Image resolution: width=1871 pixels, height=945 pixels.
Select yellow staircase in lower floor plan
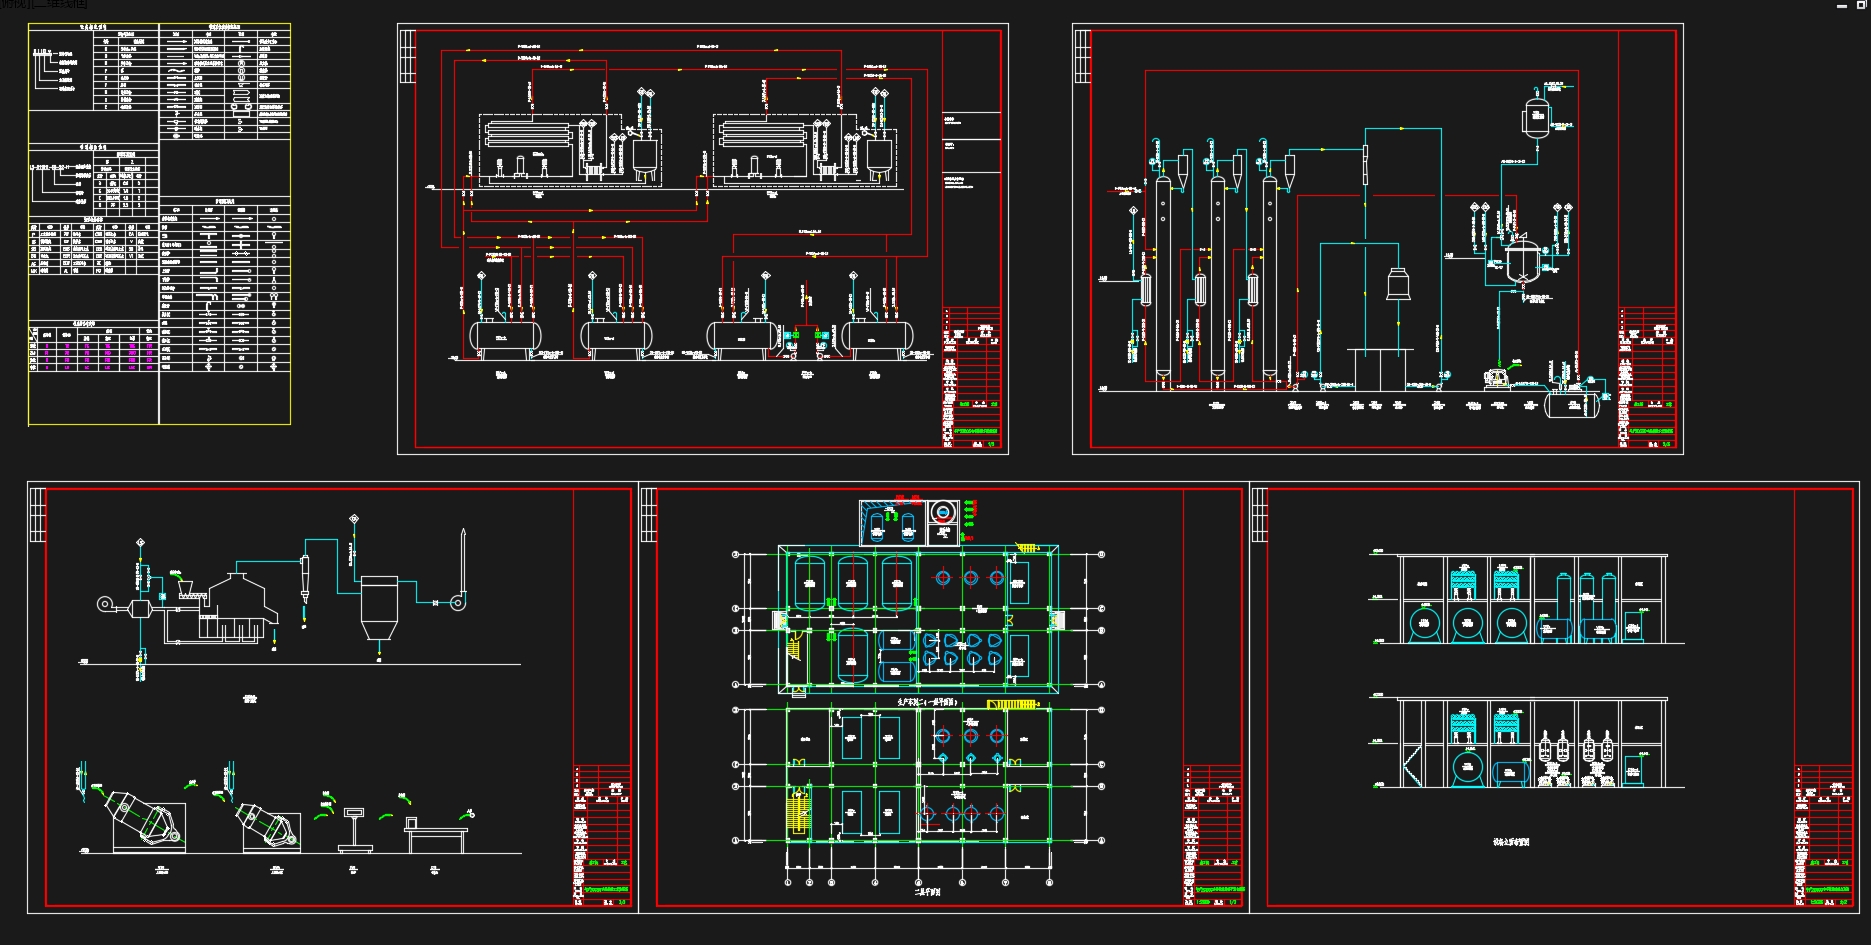point(798,811)
